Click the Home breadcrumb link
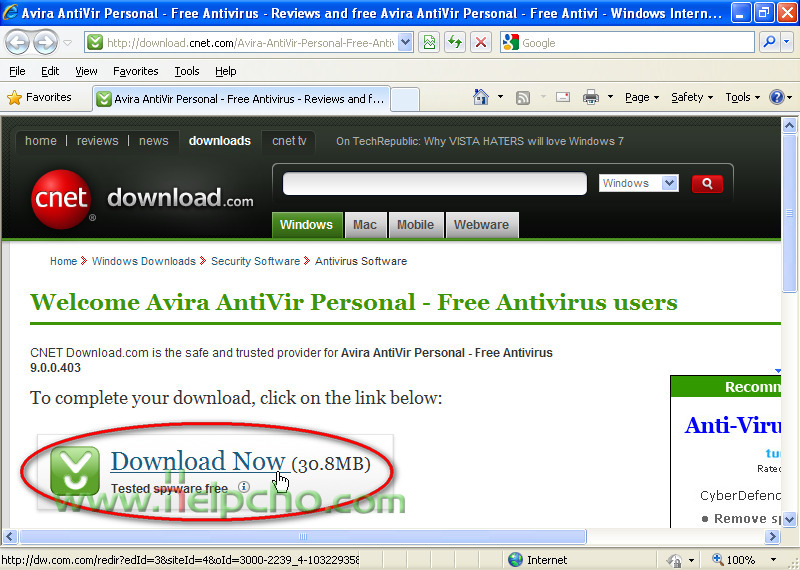This screenshot has width=800, height=570. coord(63,261)
